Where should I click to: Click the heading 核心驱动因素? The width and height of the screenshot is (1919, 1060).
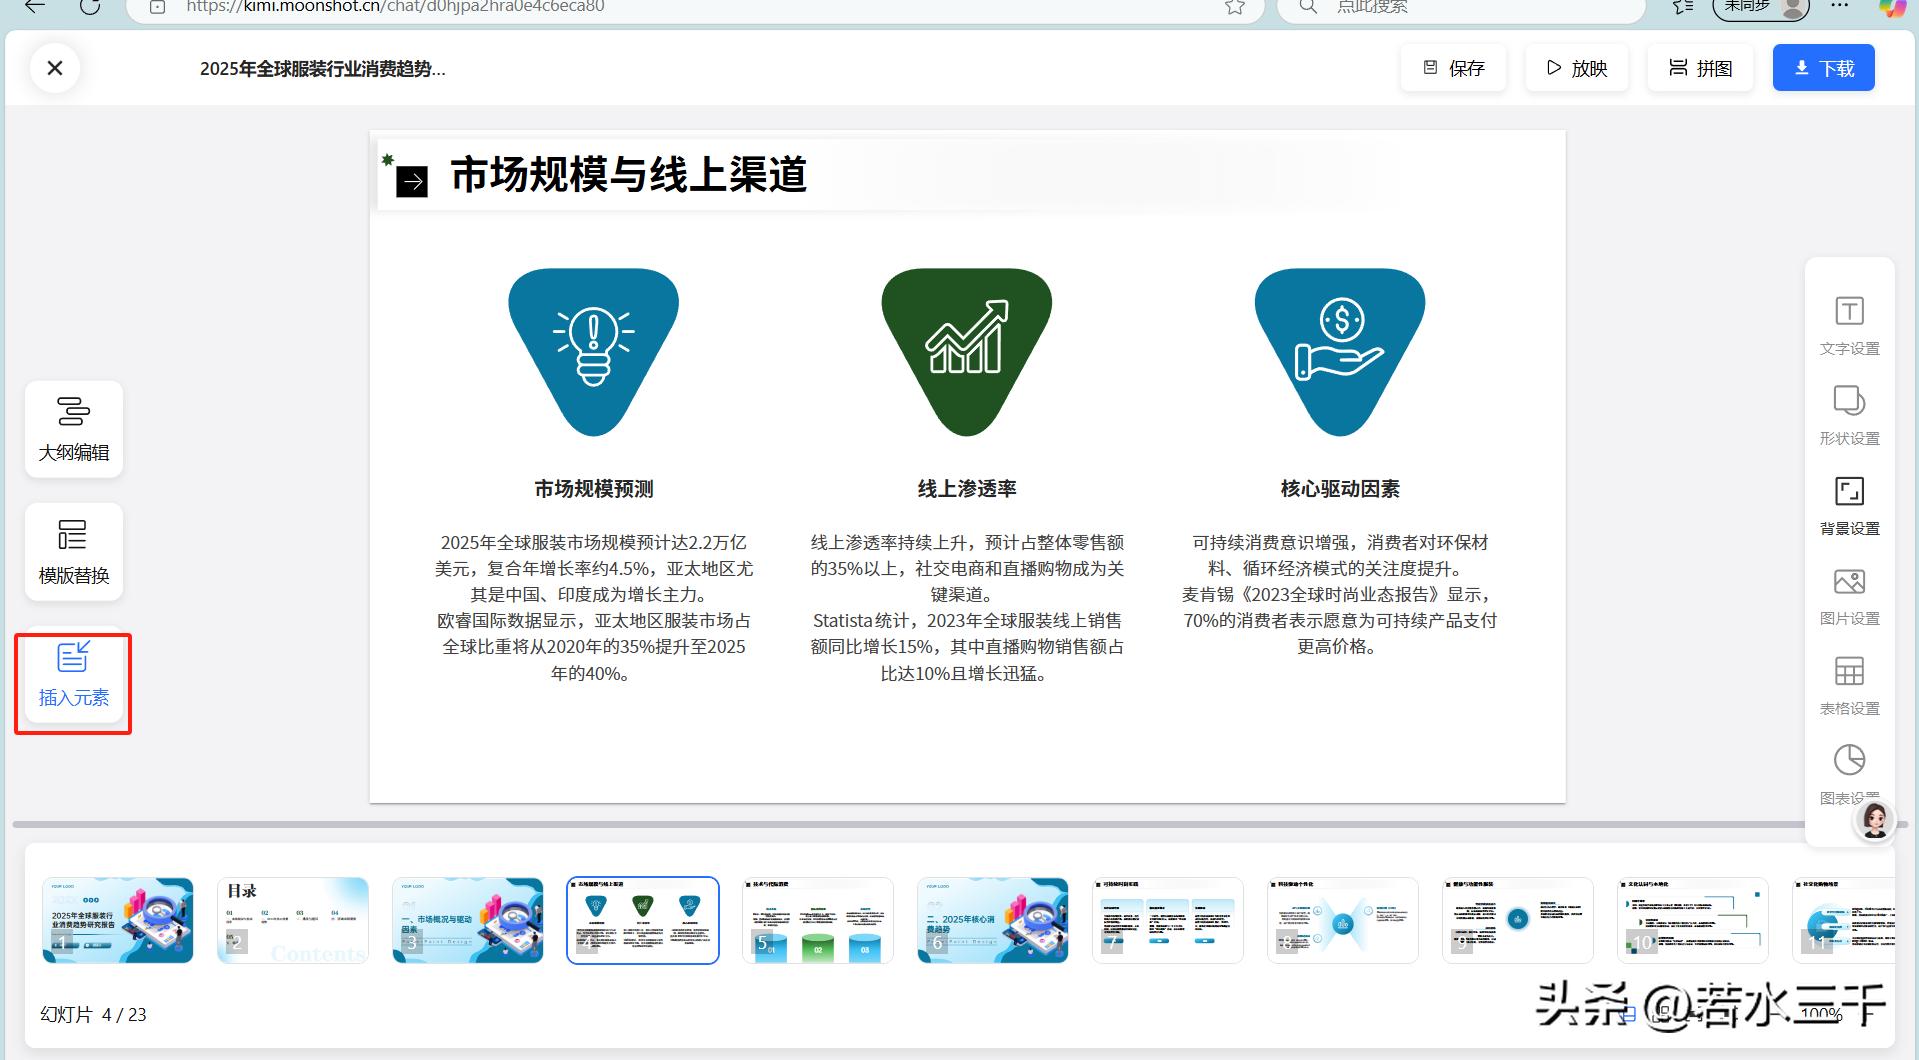pyautogui.click(x=1340, y=489)
